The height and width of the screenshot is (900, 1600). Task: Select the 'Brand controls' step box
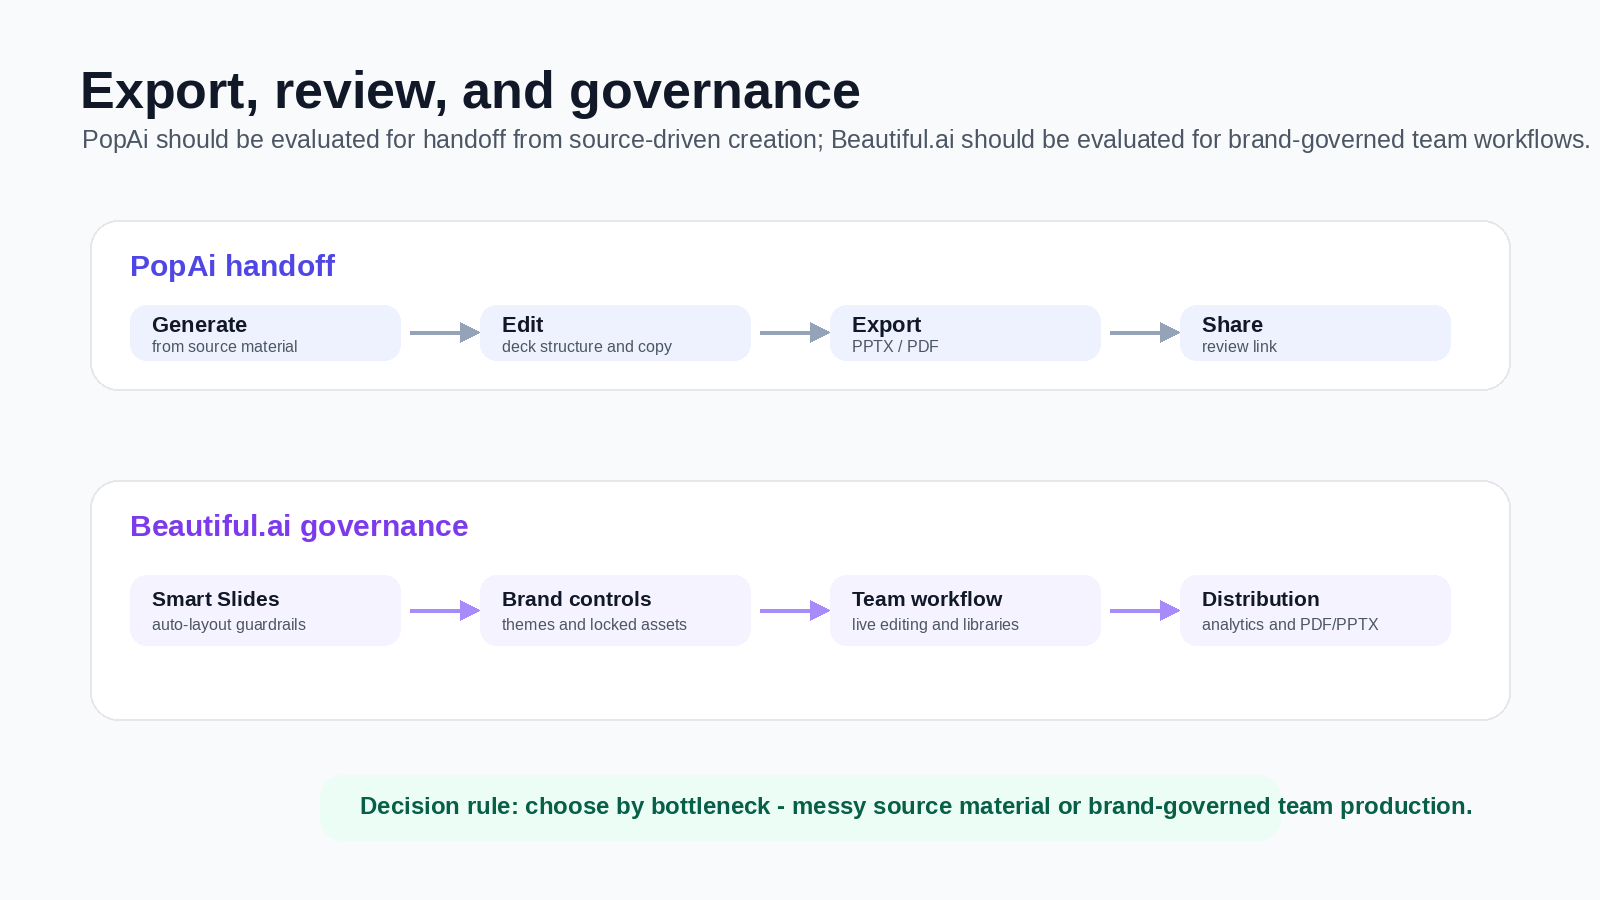(x=615, y=610)
